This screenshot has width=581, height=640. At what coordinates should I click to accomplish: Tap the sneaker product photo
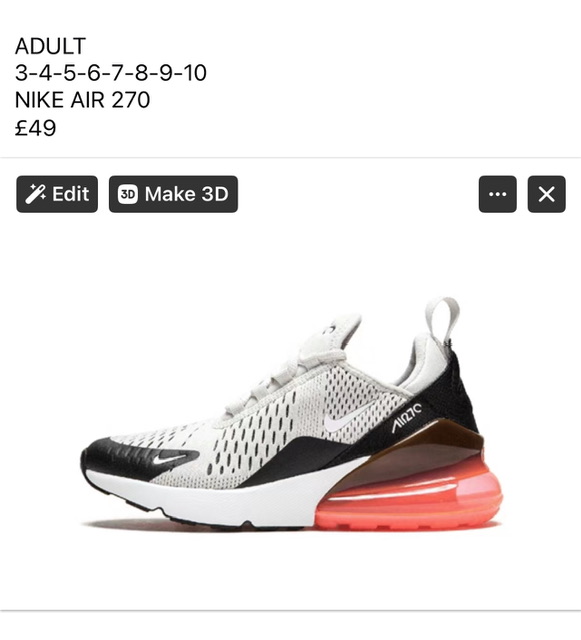coord(290,414)
